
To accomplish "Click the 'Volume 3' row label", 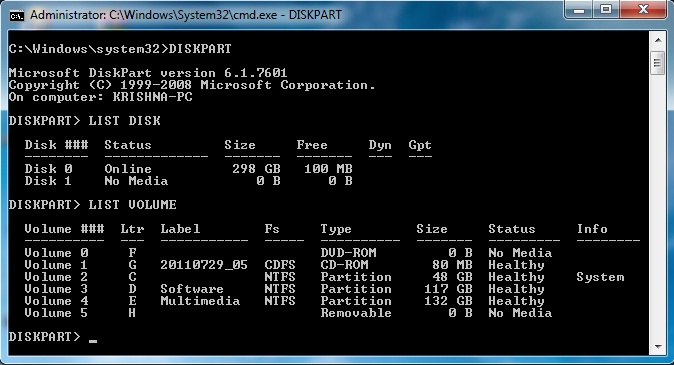I will 56,289.
